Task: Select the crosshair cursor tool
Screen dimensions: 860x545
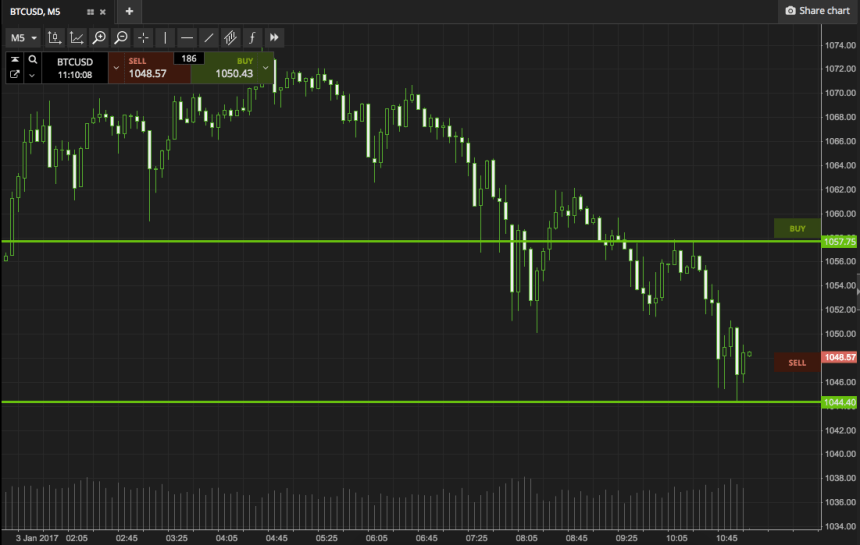Action: pyautogui.click(x=143, y=38)
